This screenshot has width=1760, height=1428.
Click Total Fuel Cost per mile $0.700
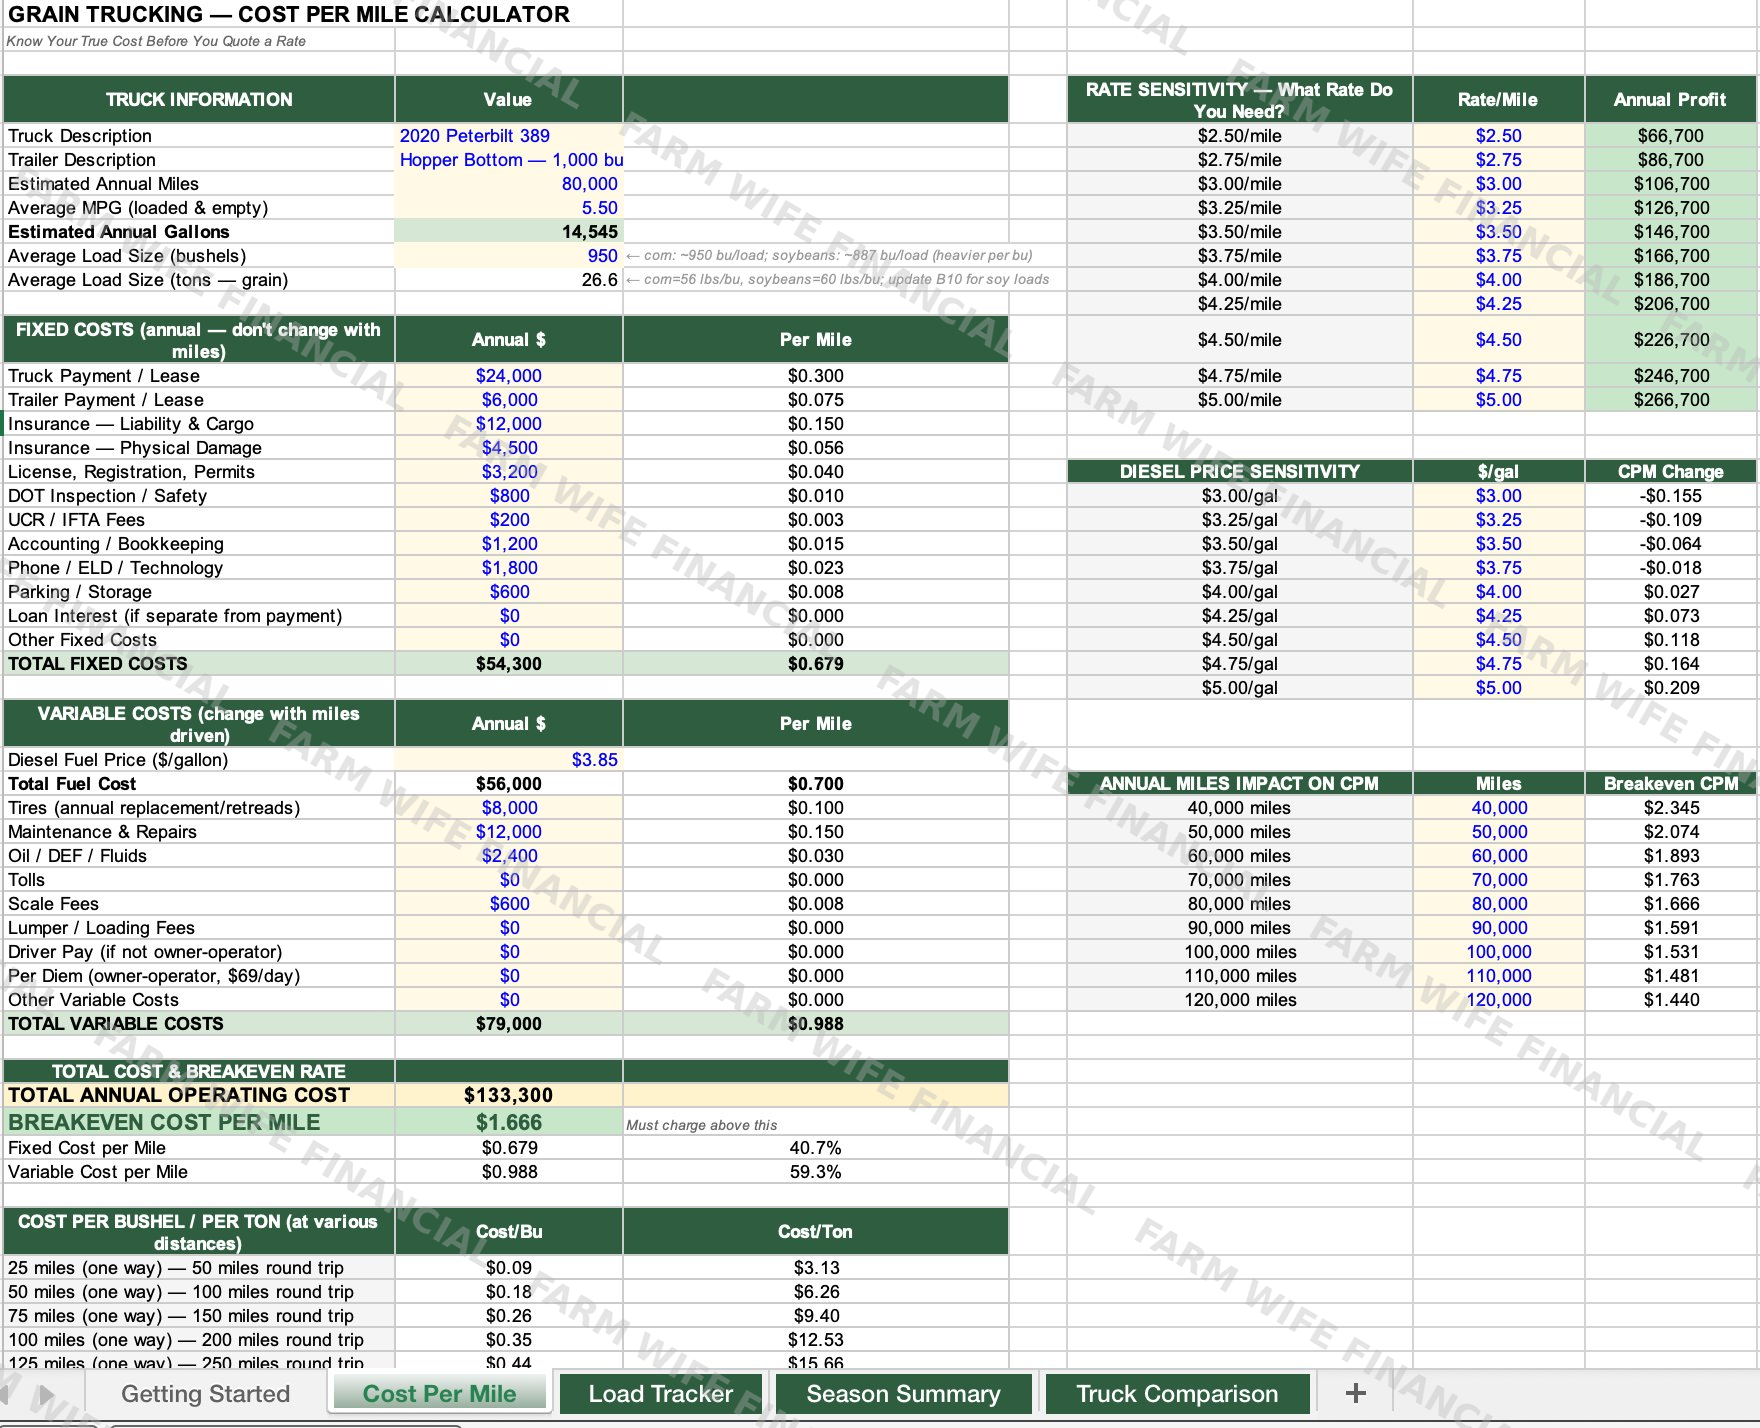tap(815, 784)
